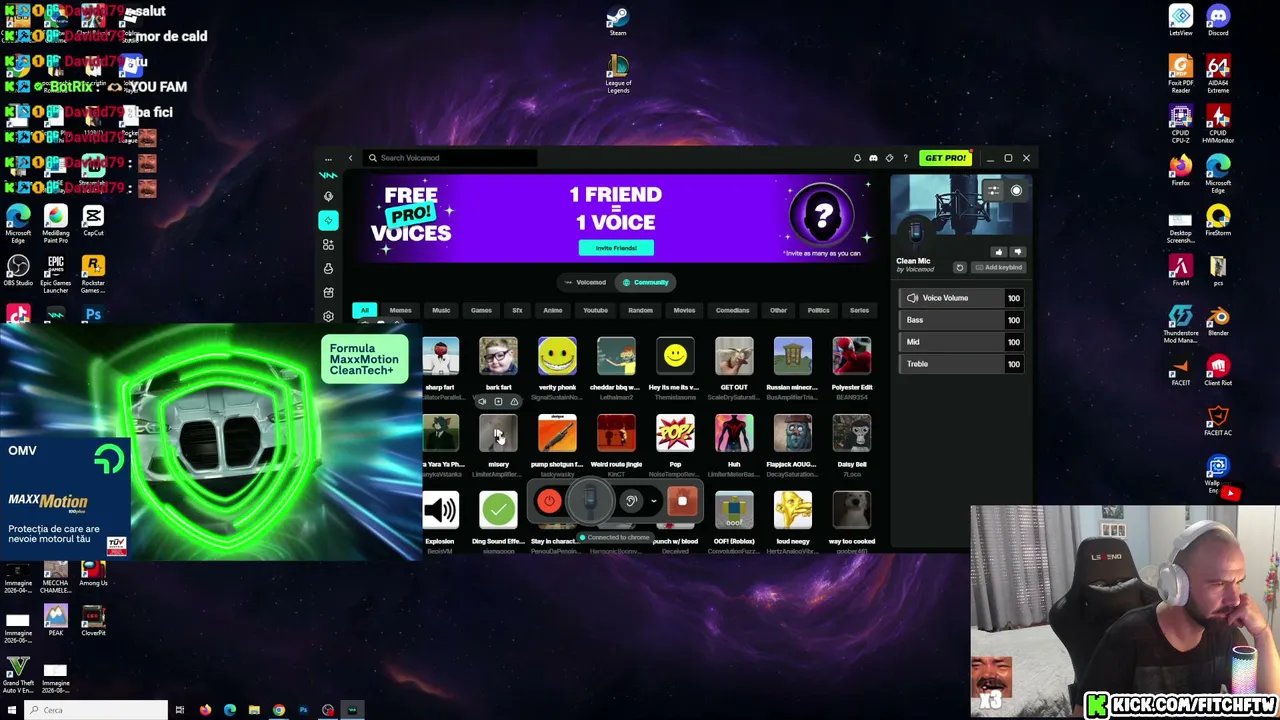Select the Movies category filter
1280x720 pixels.
[684, 310]
